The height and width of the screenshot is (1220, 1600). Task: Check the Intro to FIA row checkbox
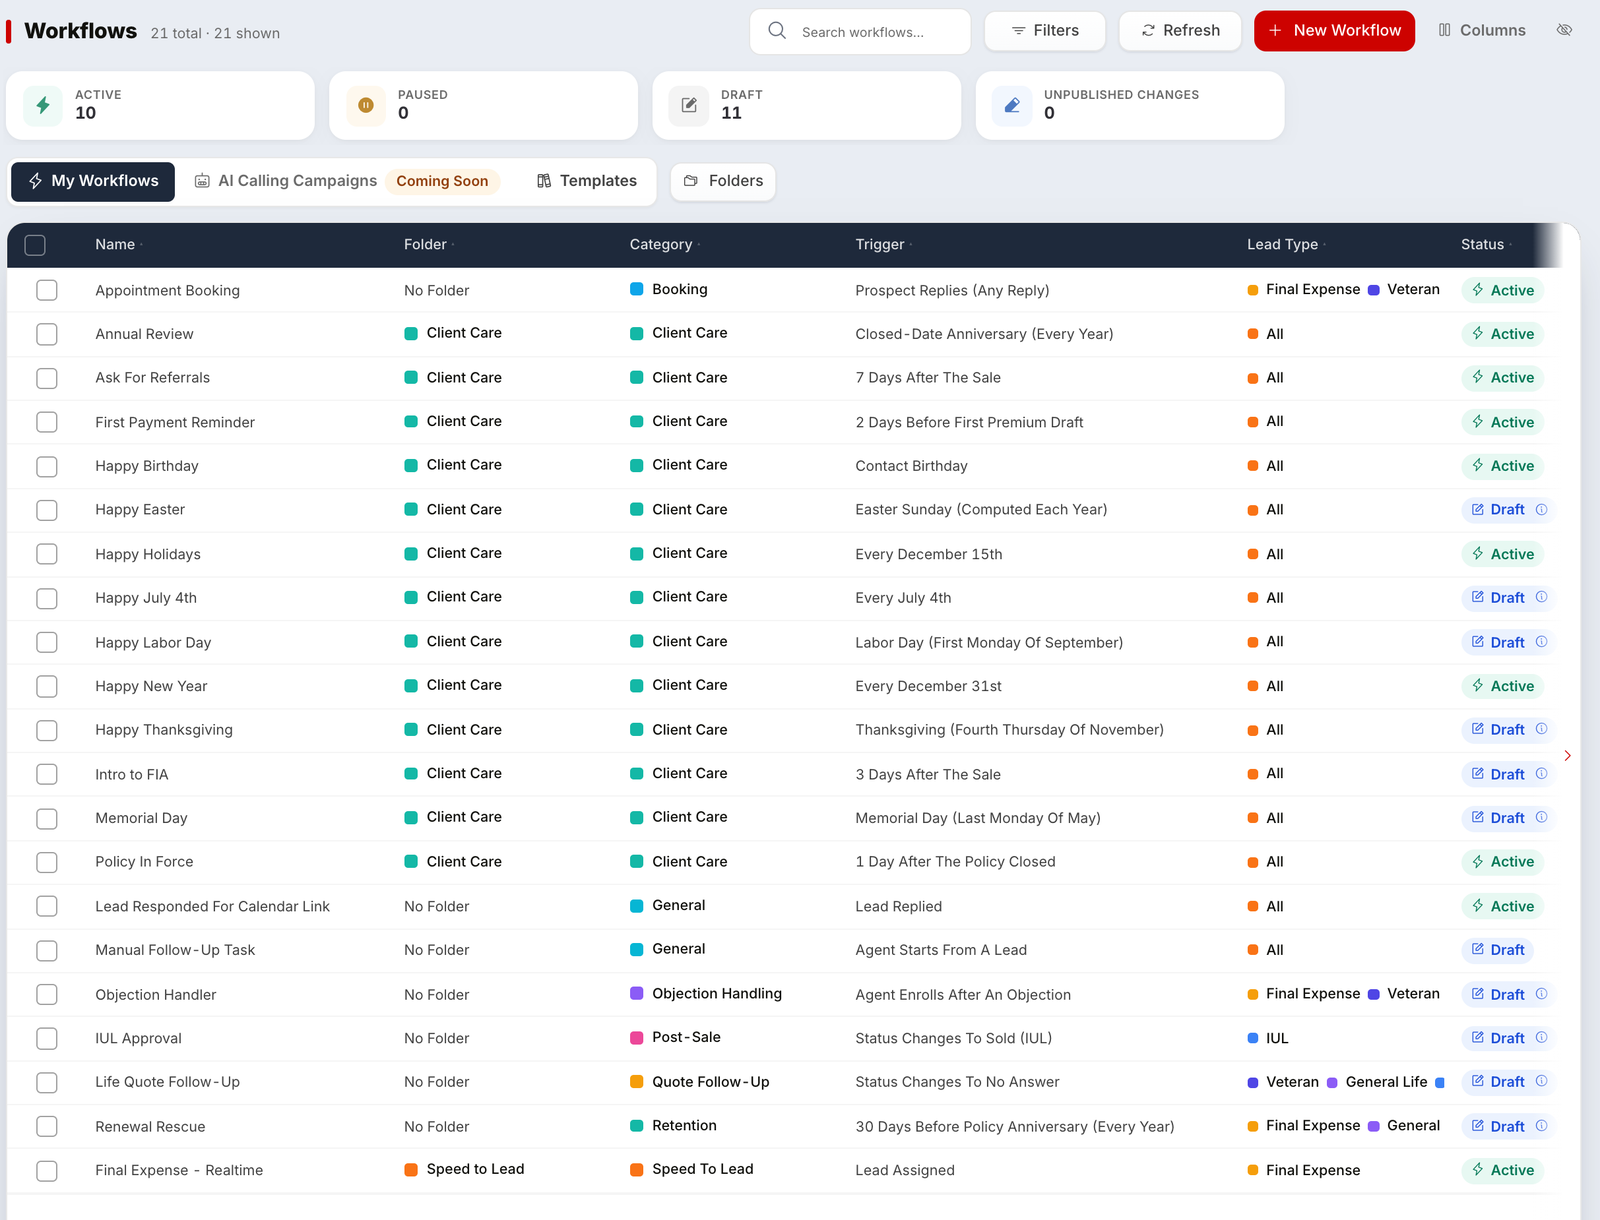(x=47, y=774)
